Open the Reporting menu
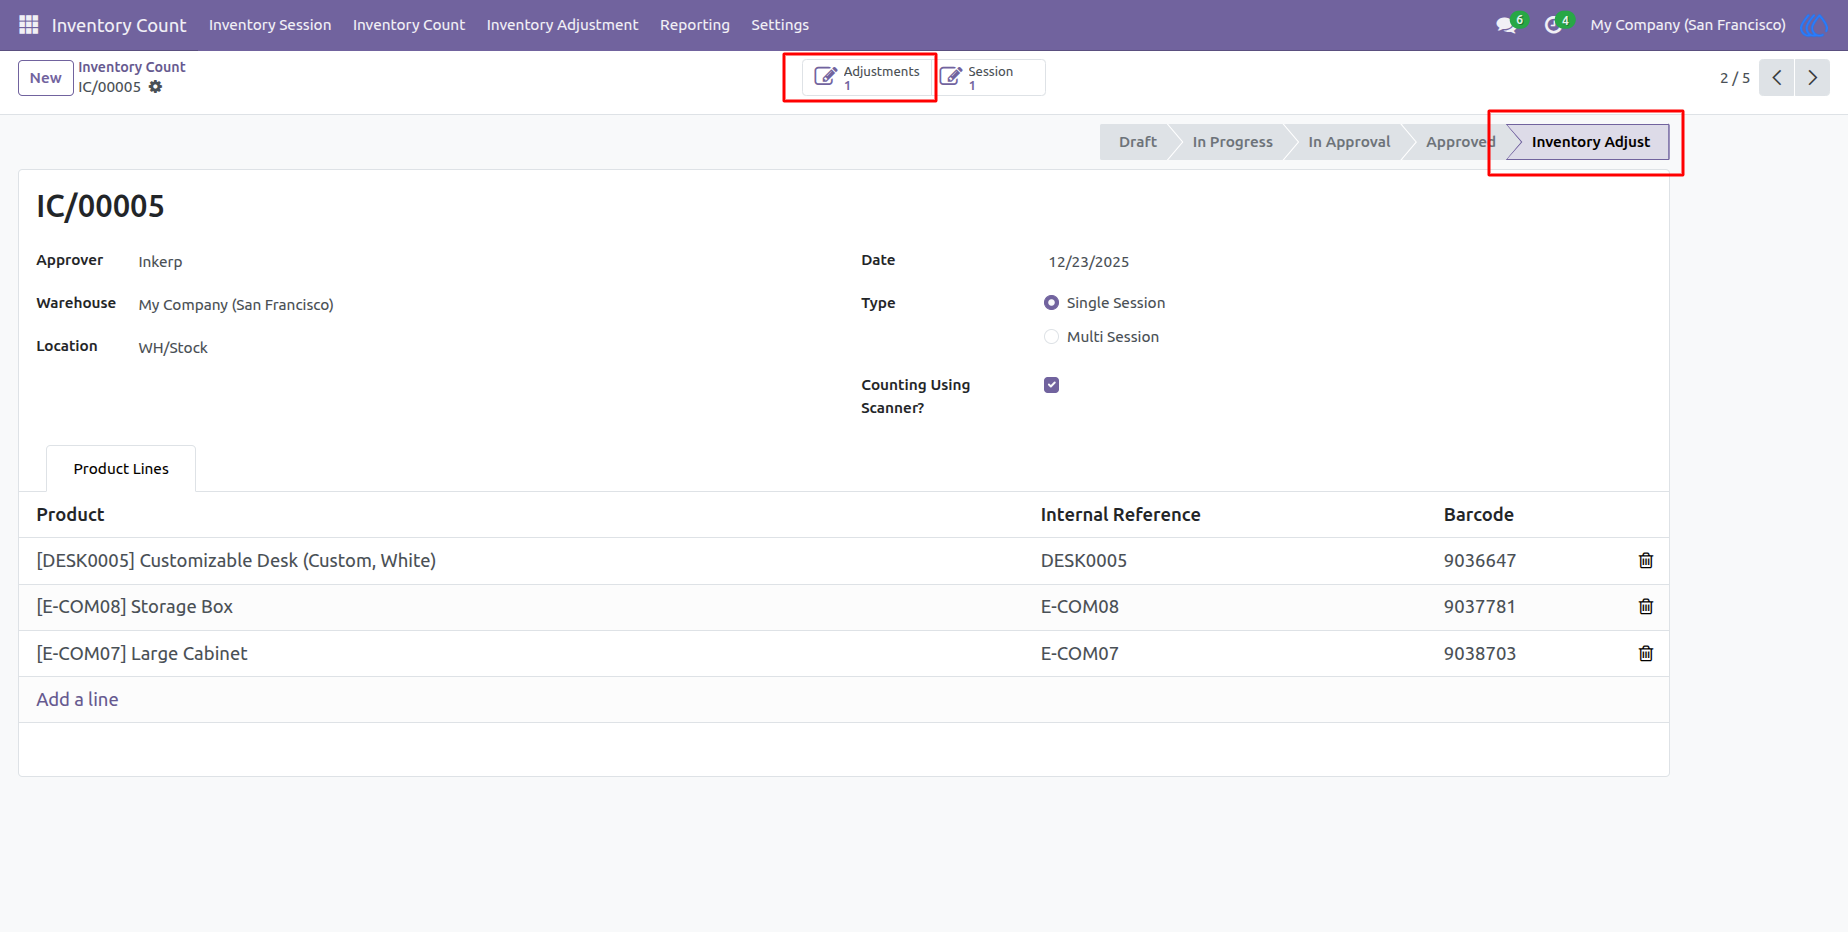Screen dimensions: 1848x932 click(695, 25)
